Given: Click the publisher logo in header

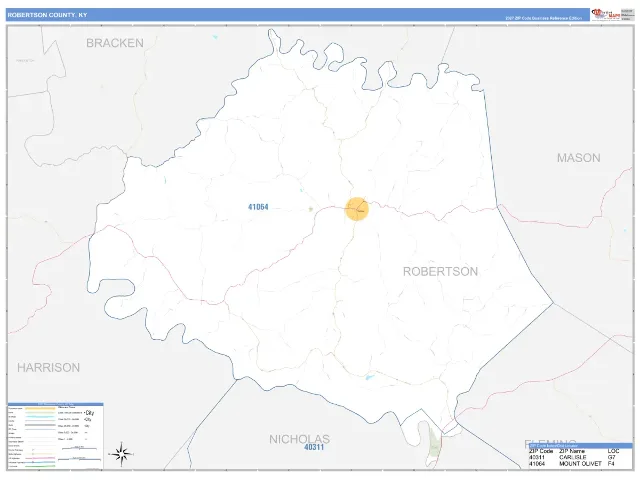Looking at the screenshot, I should [605, 14].
